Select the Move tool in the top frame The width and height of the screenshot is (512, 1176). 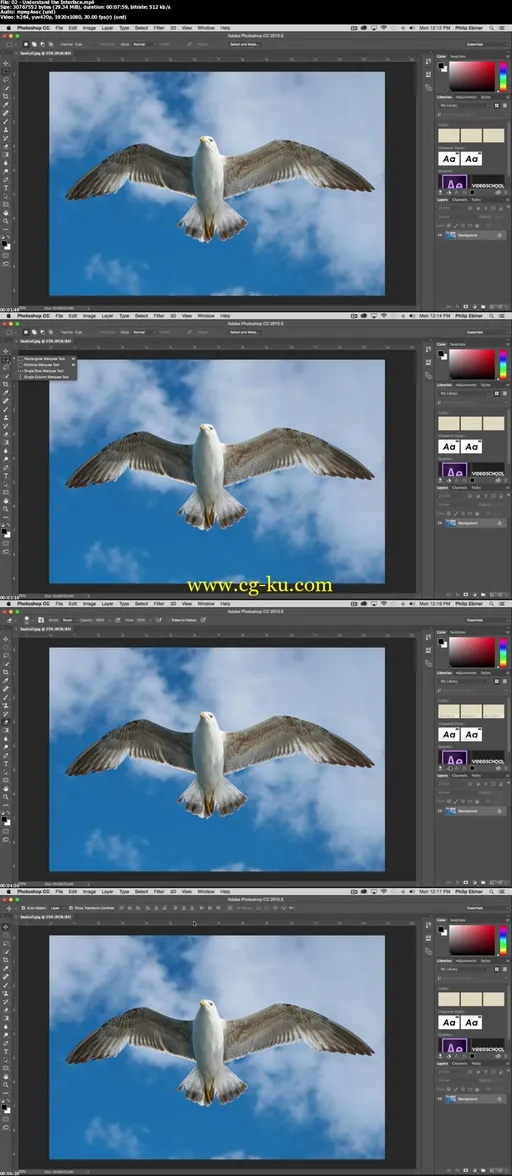coord(5,63)
